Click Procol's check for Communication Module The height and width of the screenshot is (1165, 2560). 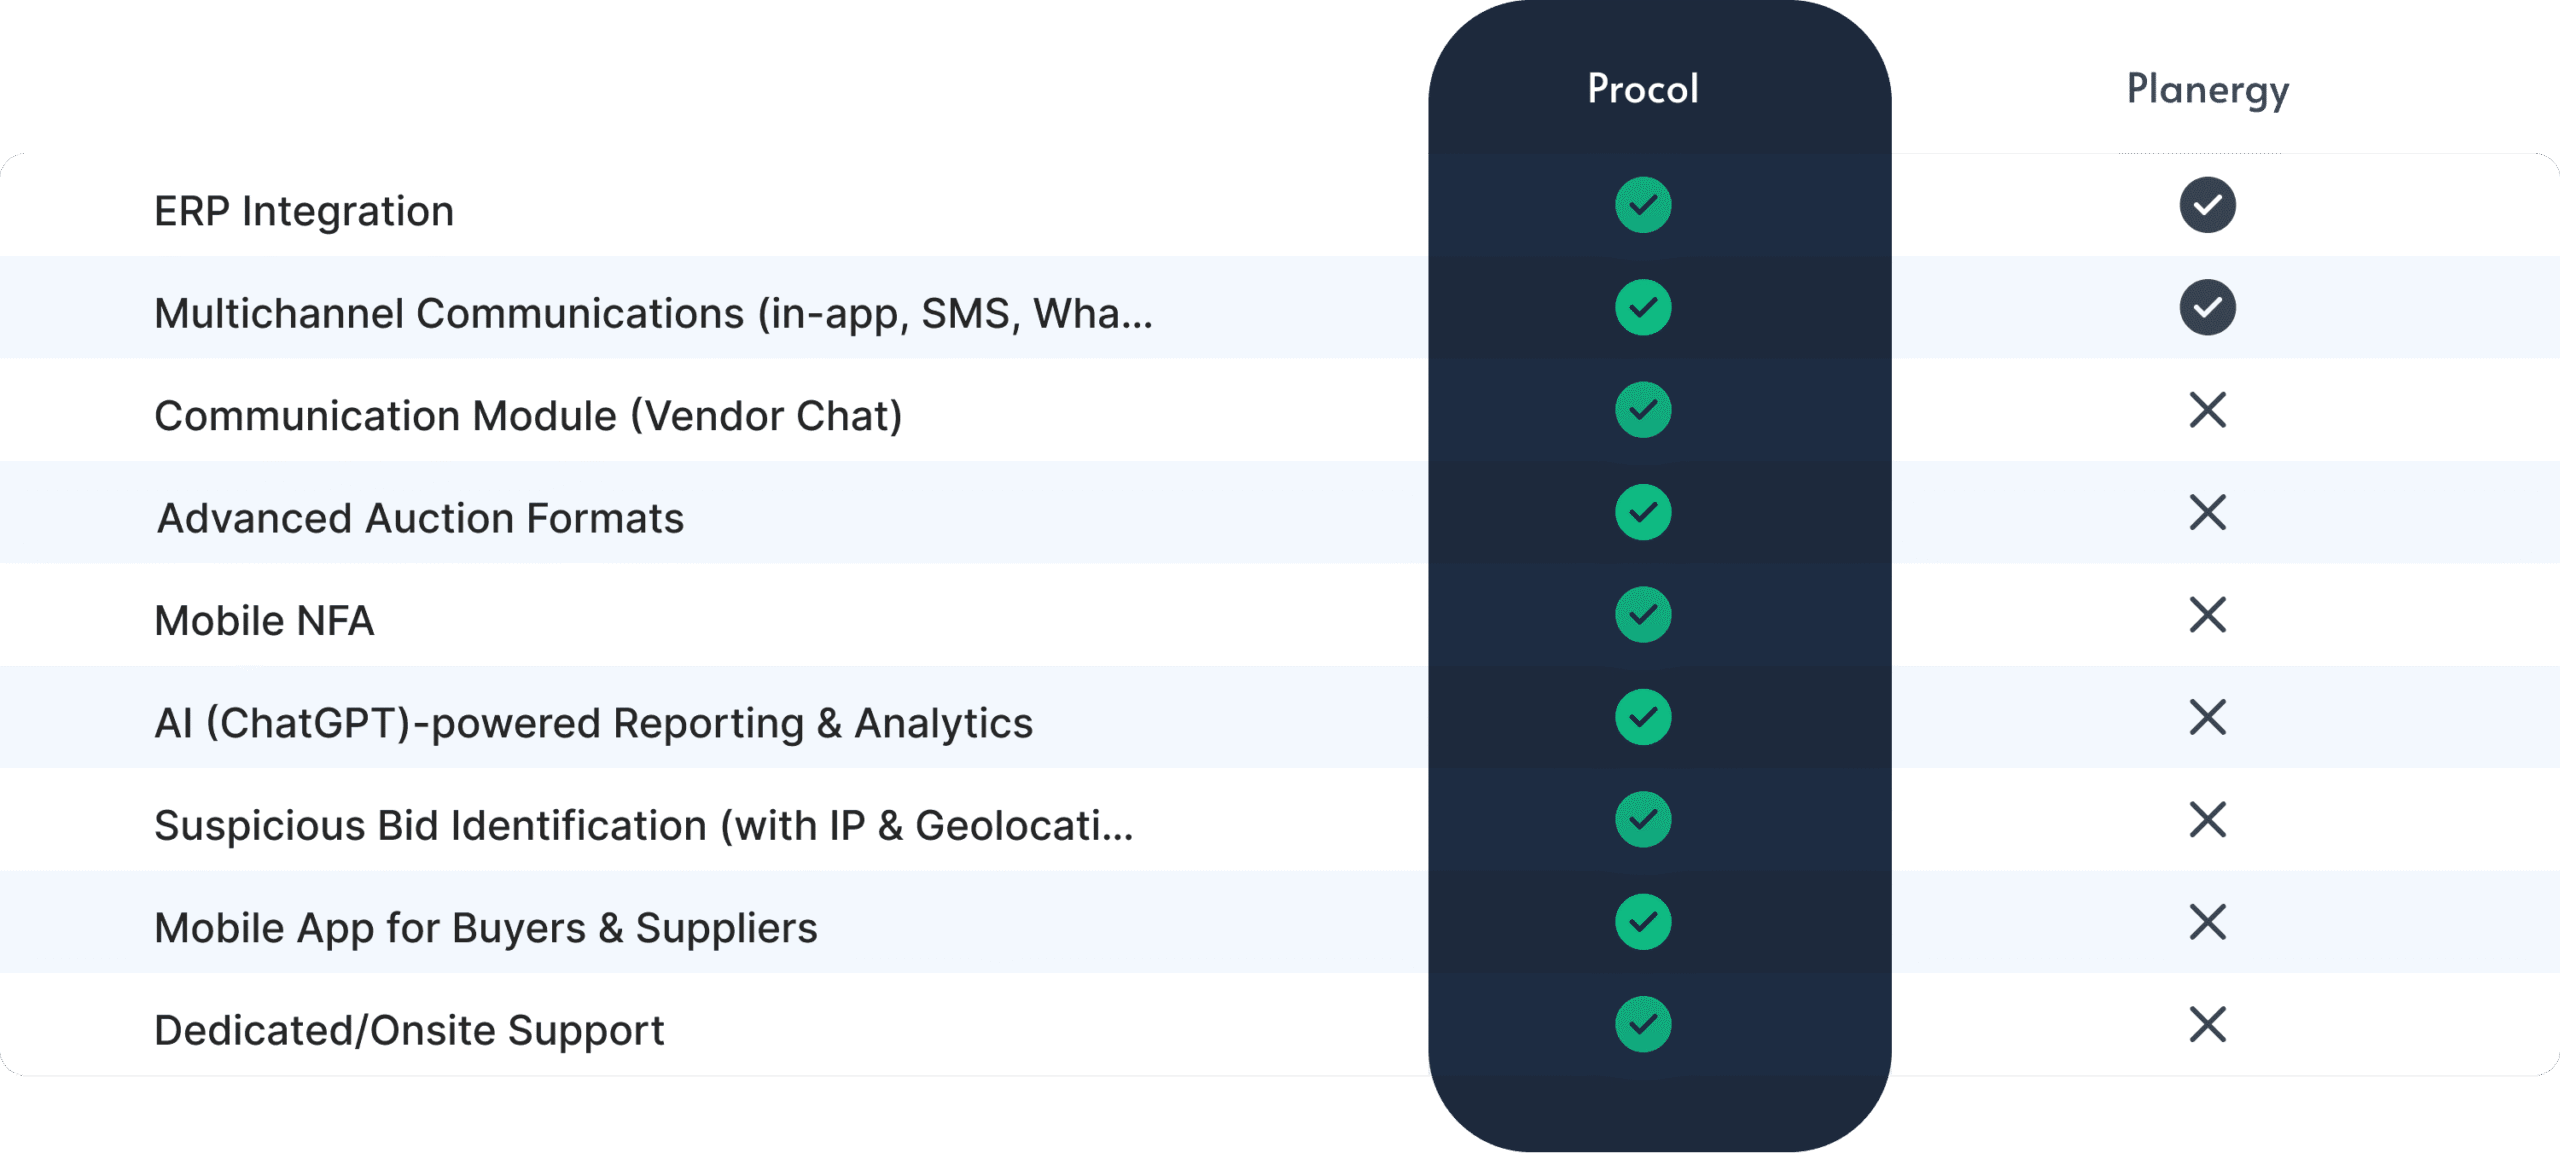pyautogui.click(x=1642, y=410)
